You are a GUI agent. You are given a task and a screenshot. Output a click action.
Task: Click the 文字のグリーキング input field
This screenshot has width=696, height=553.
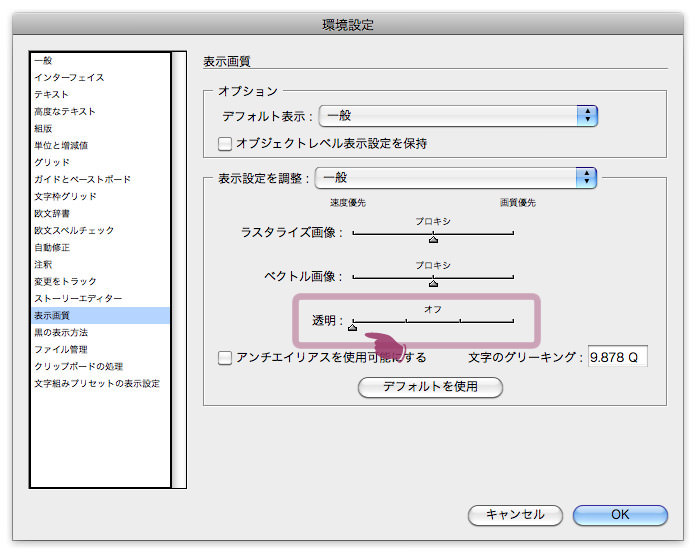pos(617,356)
